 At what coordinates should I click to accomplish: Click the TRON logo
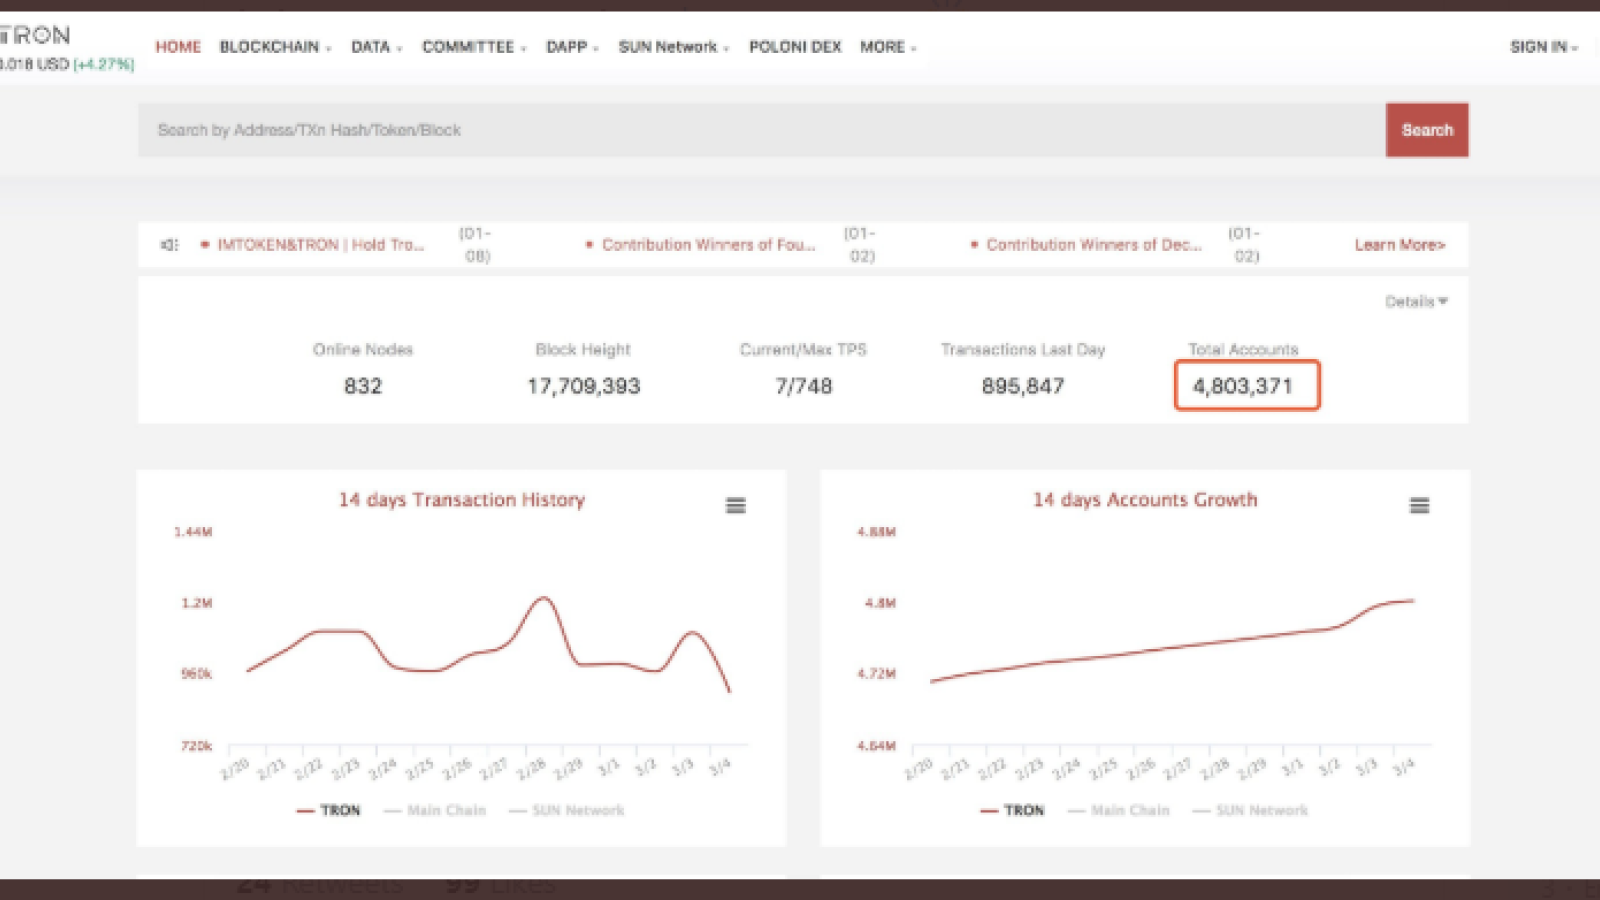[x=35, y=35]
